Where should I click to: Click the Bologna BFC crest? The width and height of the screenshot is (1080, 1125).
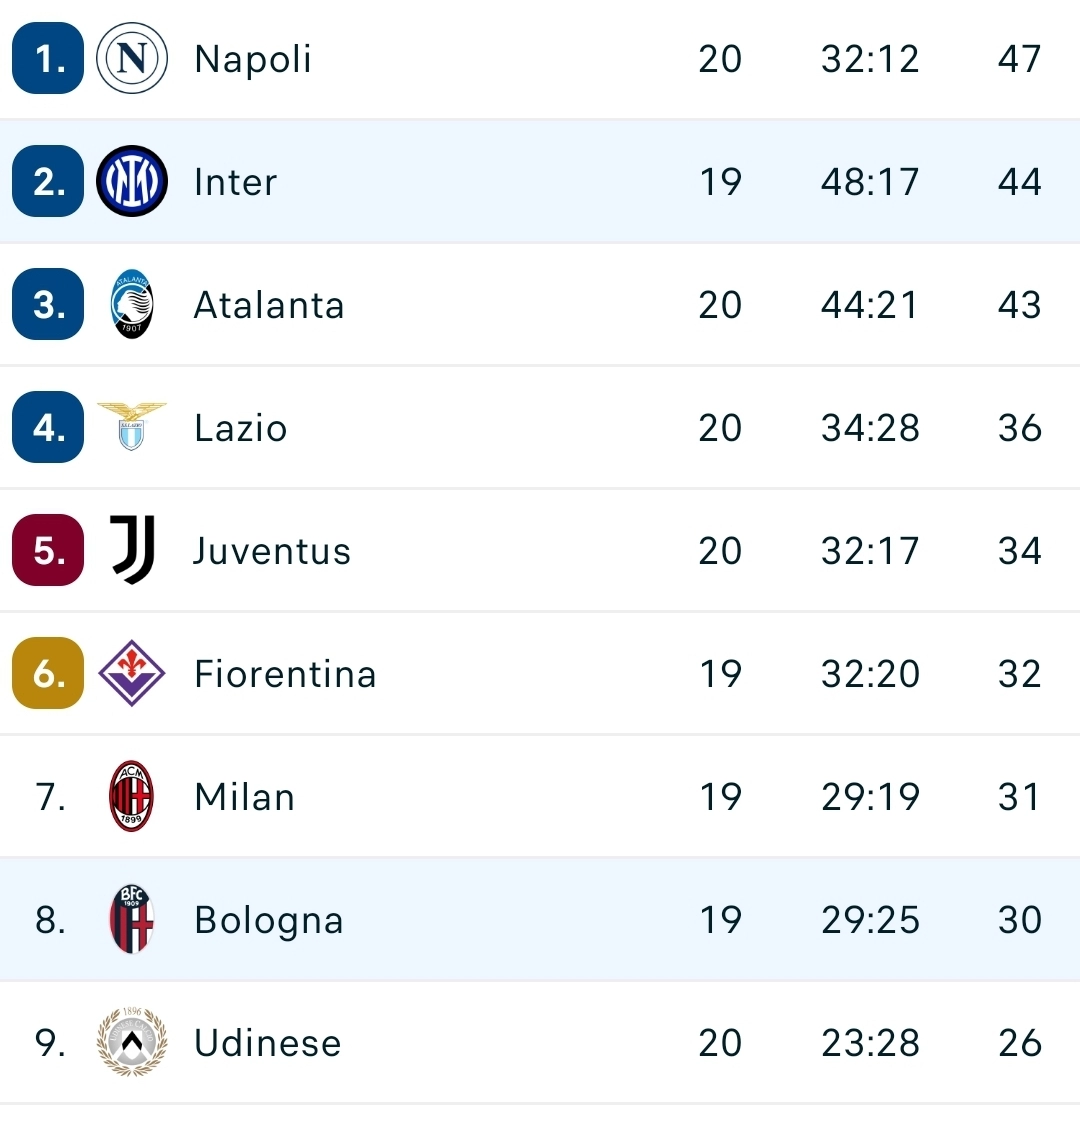(132, 919)
